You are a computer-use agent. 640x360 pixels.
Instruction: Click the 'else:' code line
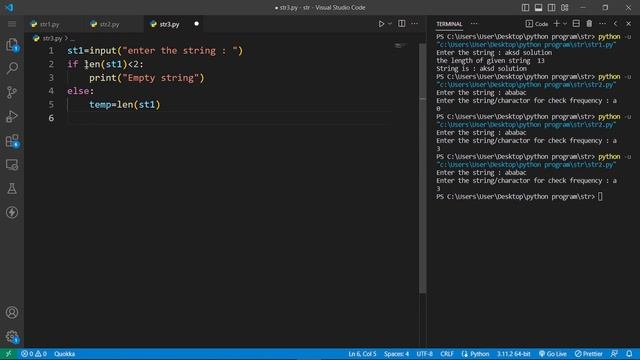tap(81, 91)
